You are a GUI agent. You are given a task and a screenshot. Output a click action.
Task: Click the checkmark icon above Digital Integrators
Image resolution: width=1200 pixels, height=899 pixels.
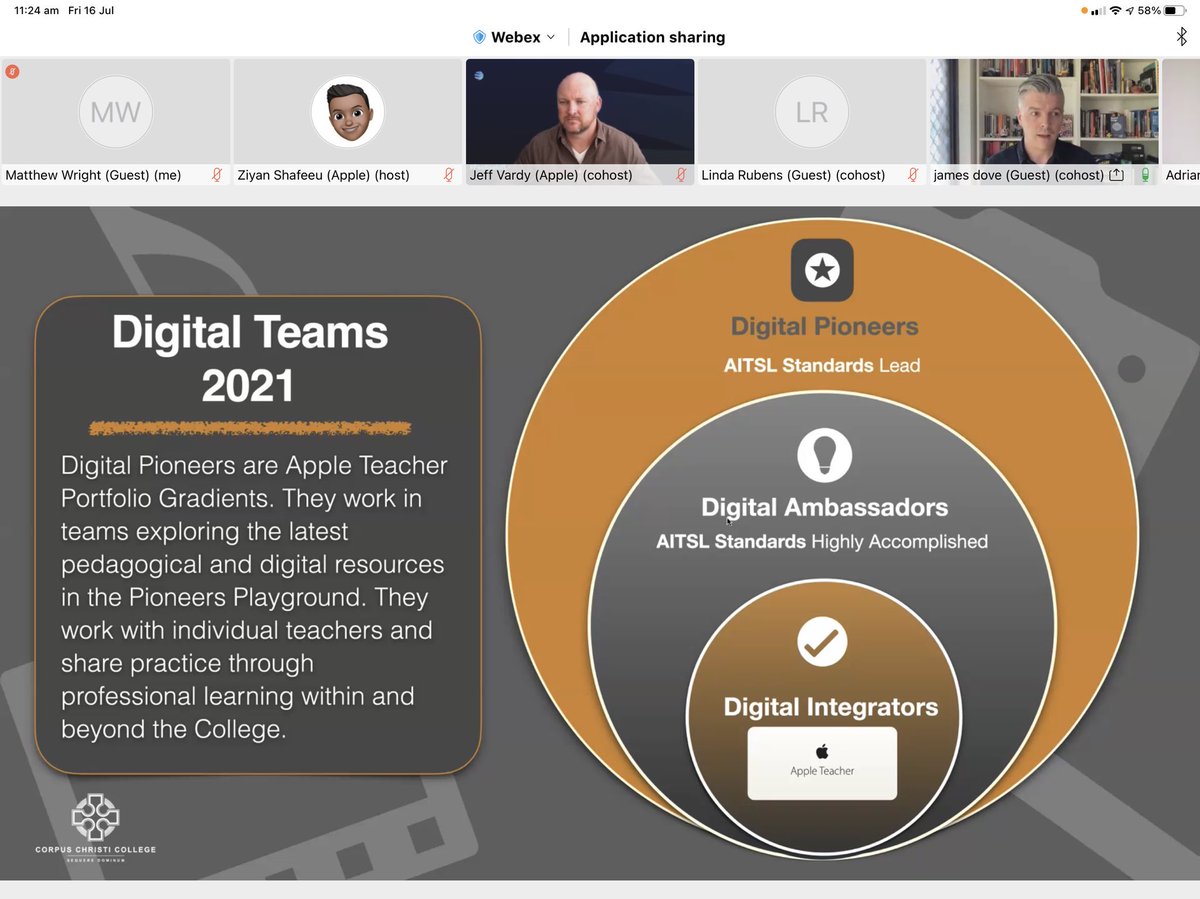click(823, 642)
